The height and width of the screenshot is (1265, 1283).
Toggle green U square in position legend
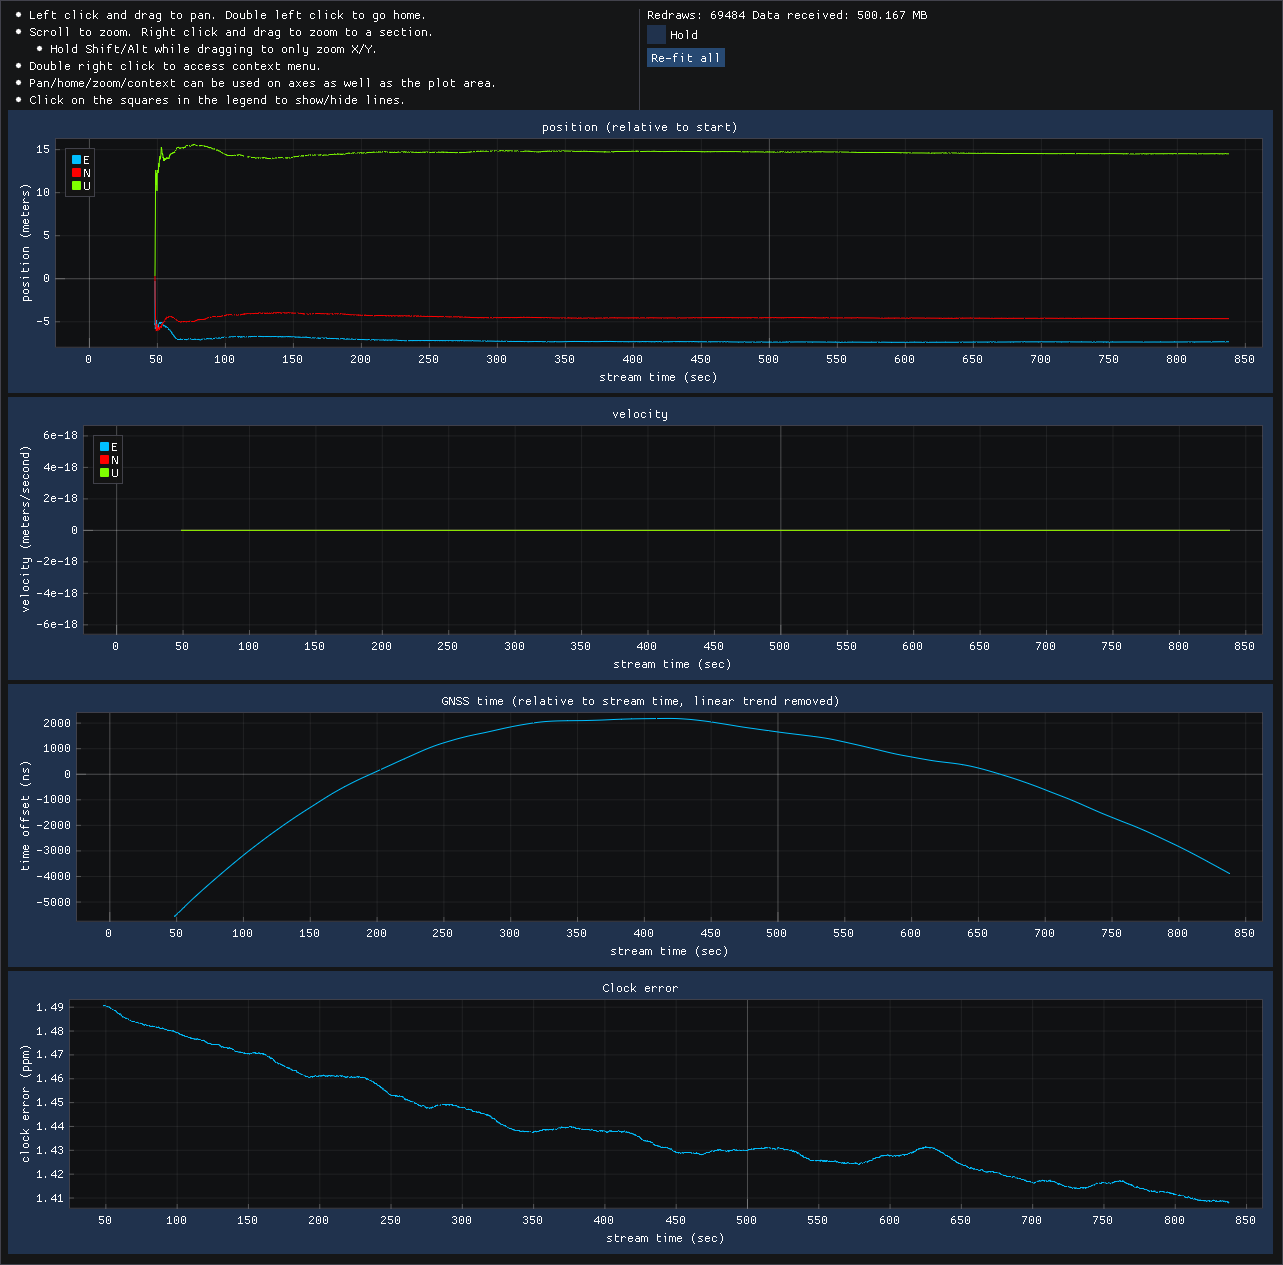pos(77,186)
